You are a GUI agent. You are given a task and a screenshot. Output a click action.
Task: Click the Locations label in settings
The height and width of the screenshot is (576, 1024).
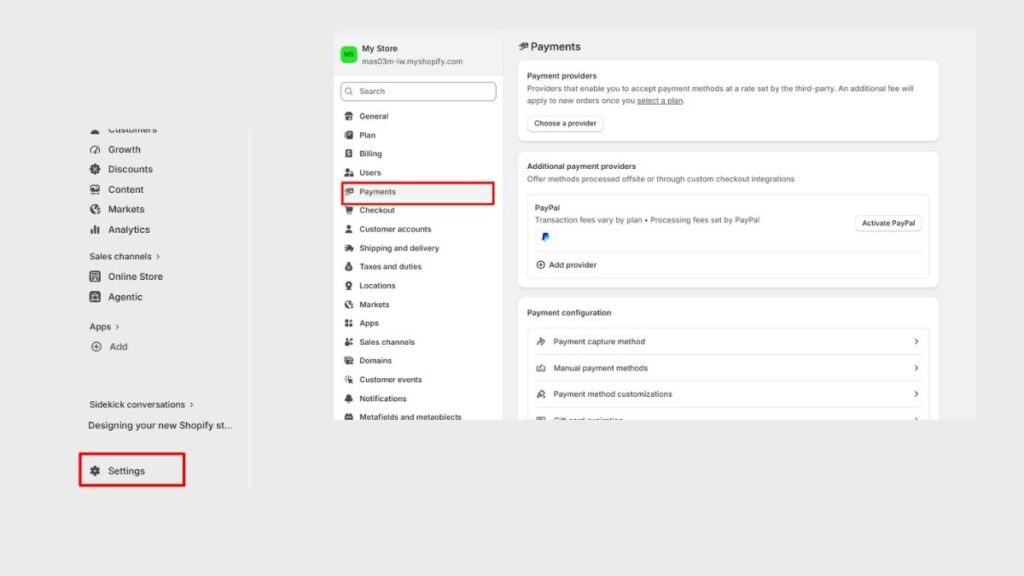point(377,285)
